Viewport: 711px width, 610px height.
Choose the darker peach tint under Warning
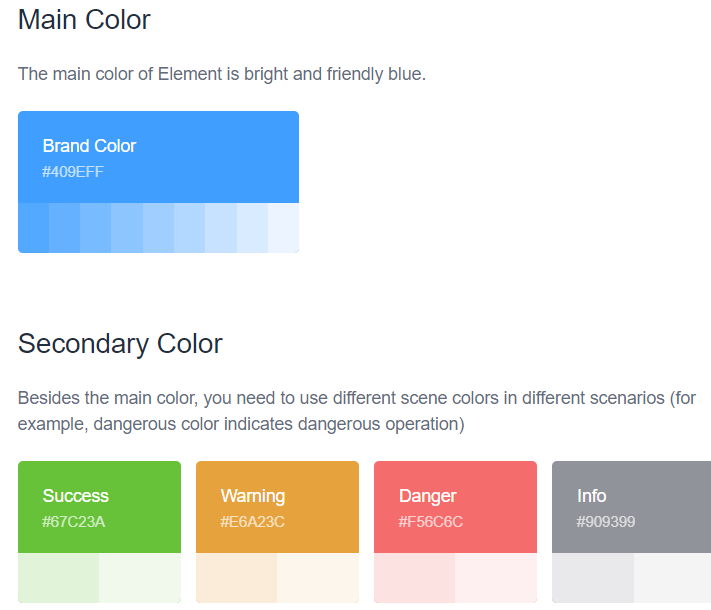[236, 578]
